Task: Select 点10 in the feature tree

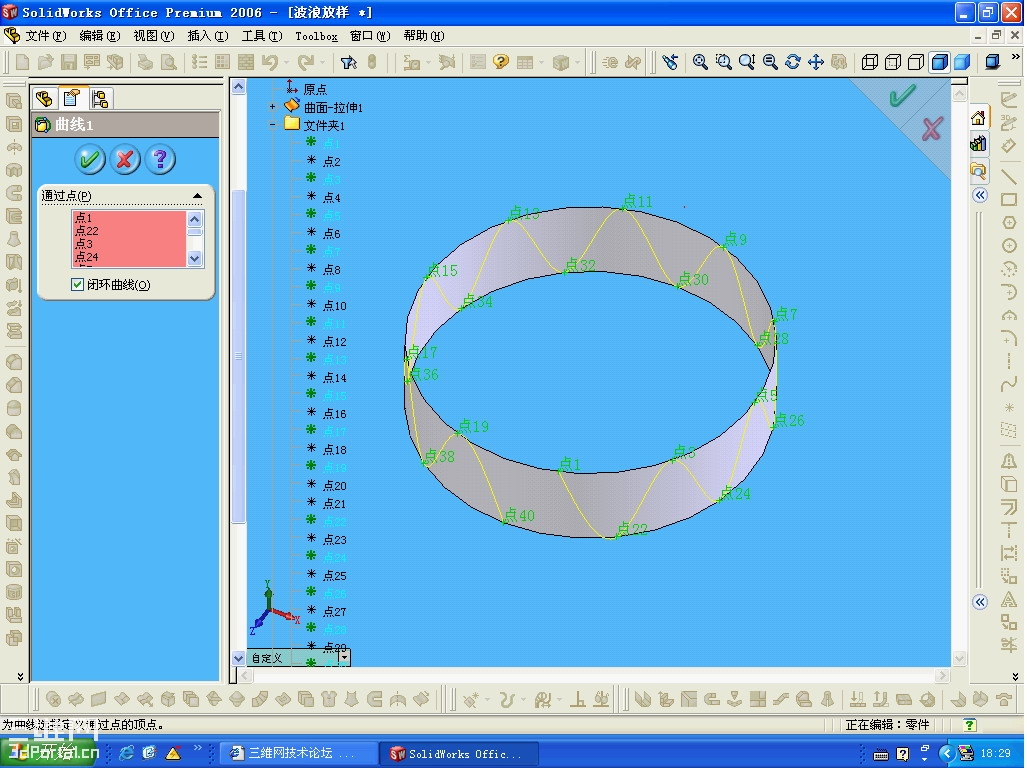Action: [335, 305]
